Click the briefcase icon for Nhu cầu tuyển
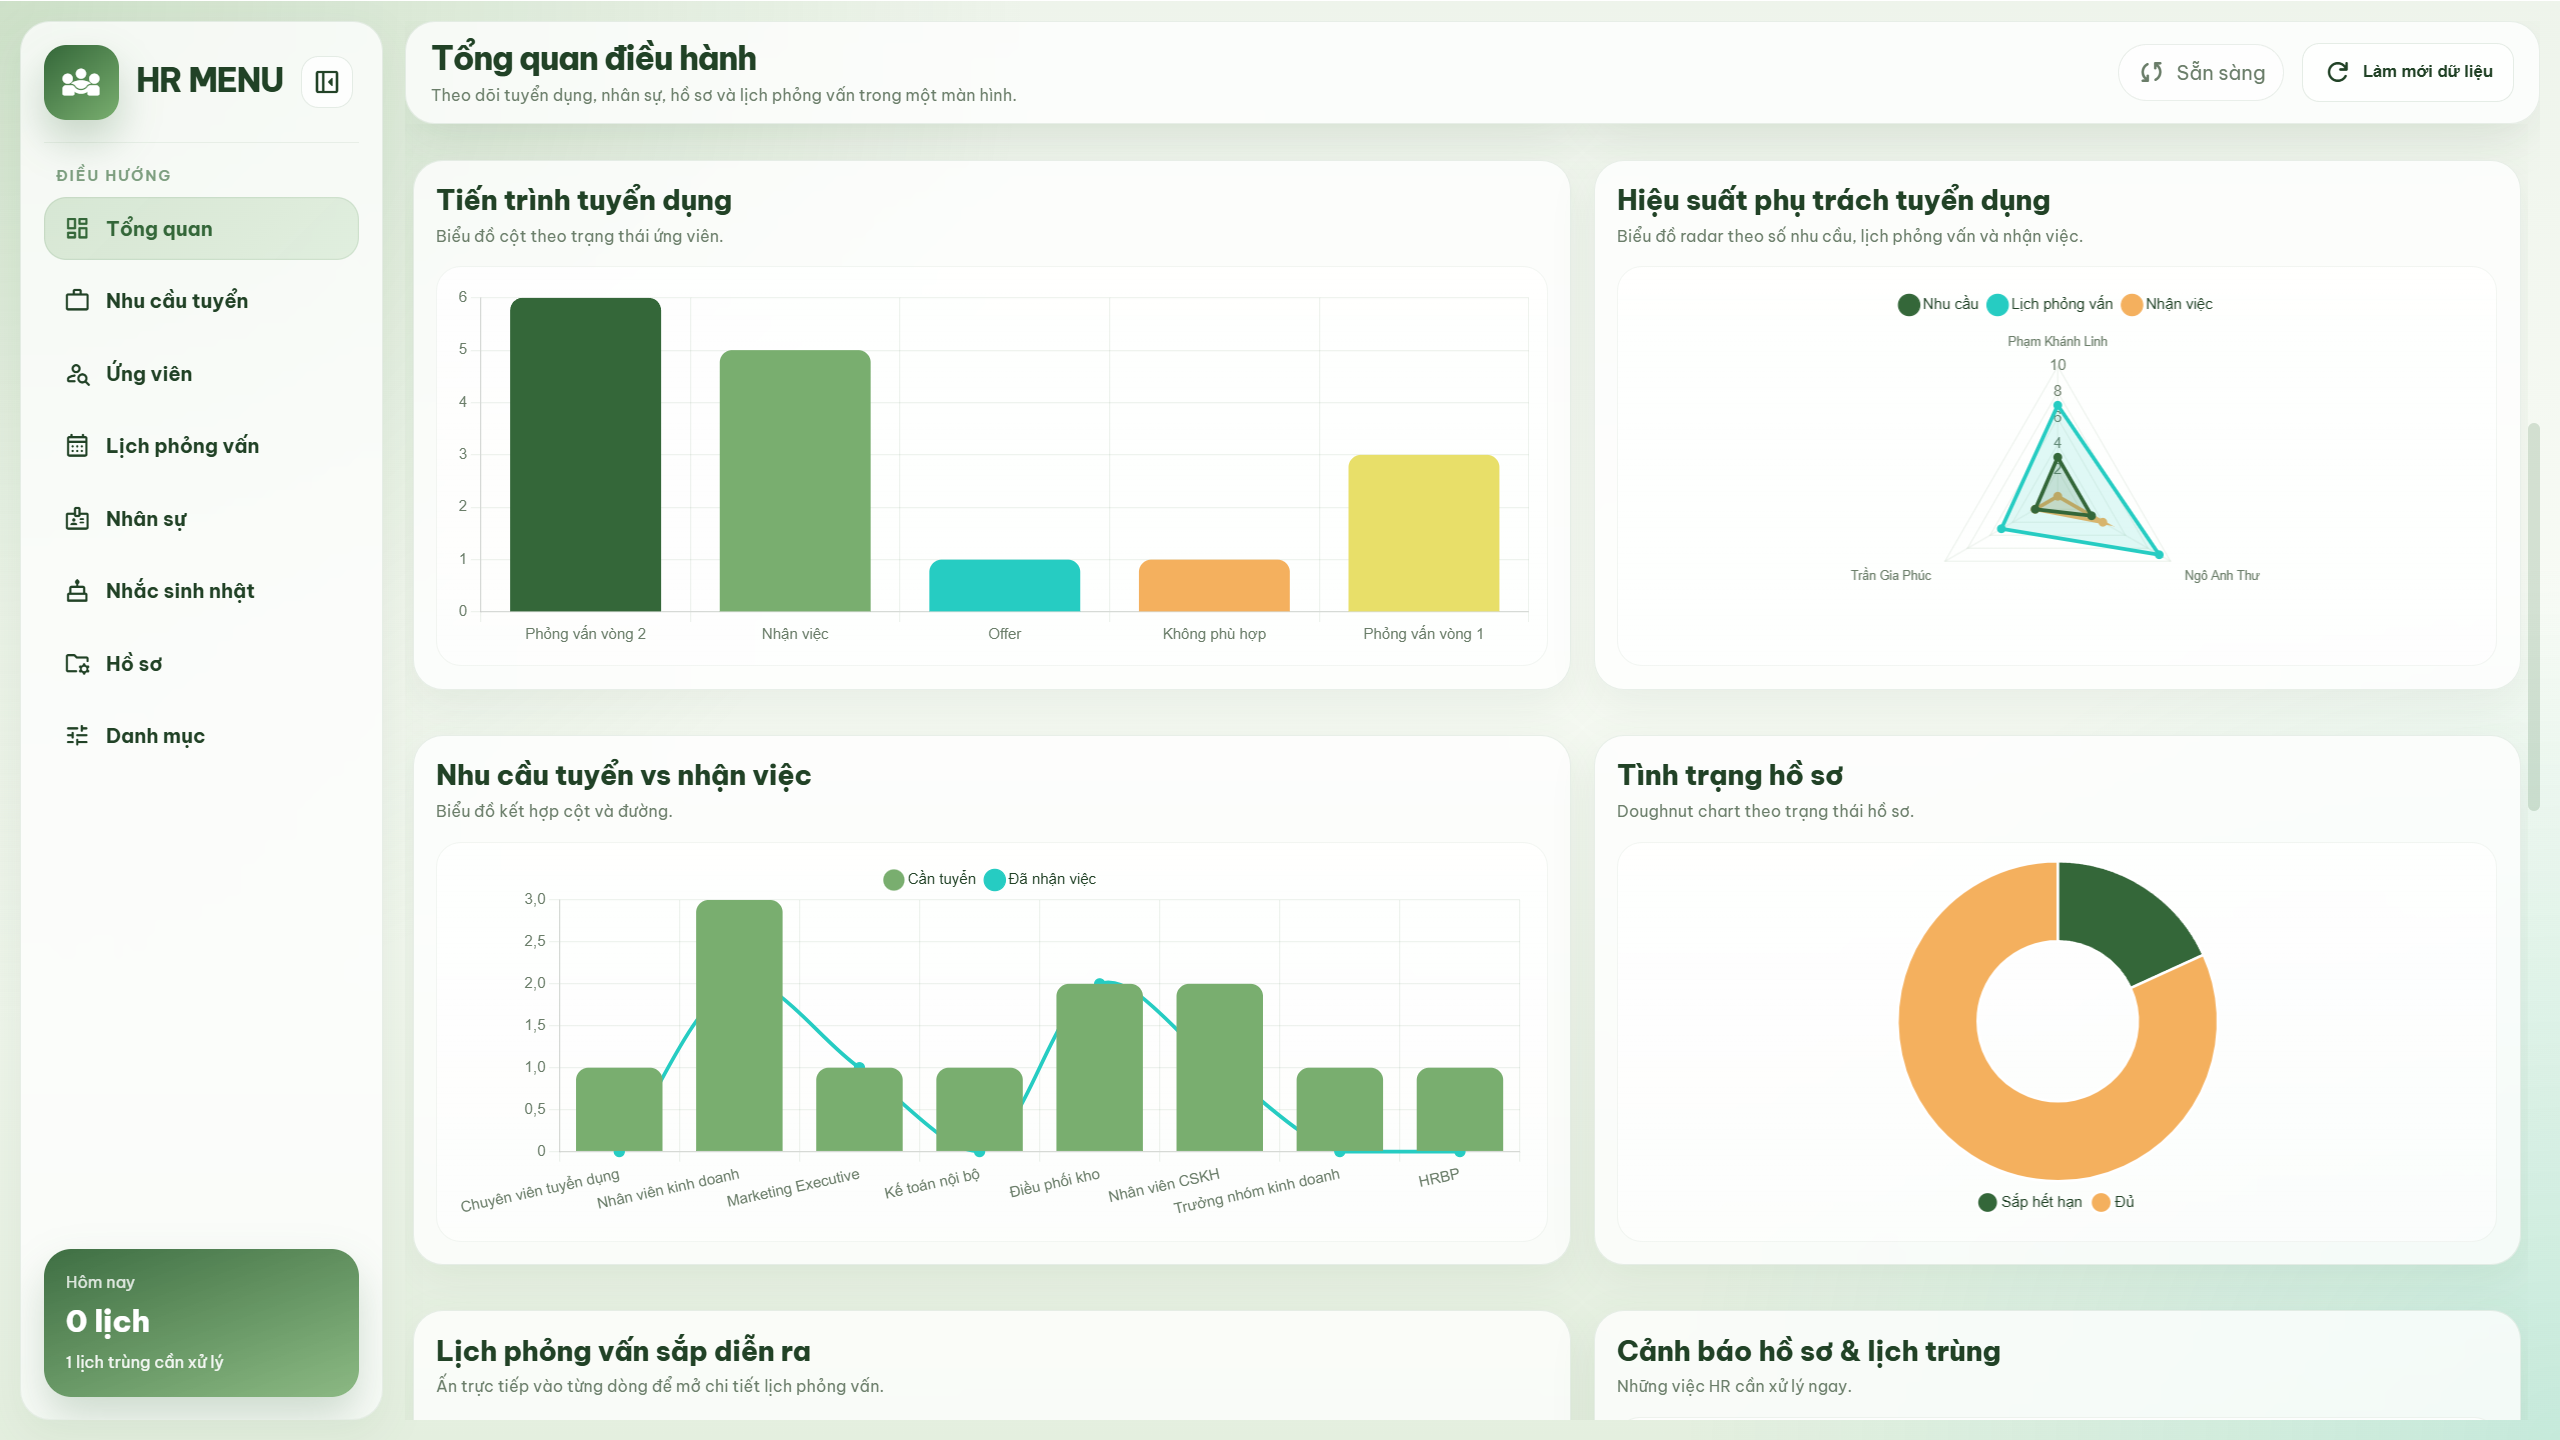This screenshot has width=2560, height=1440. (77, 300)
